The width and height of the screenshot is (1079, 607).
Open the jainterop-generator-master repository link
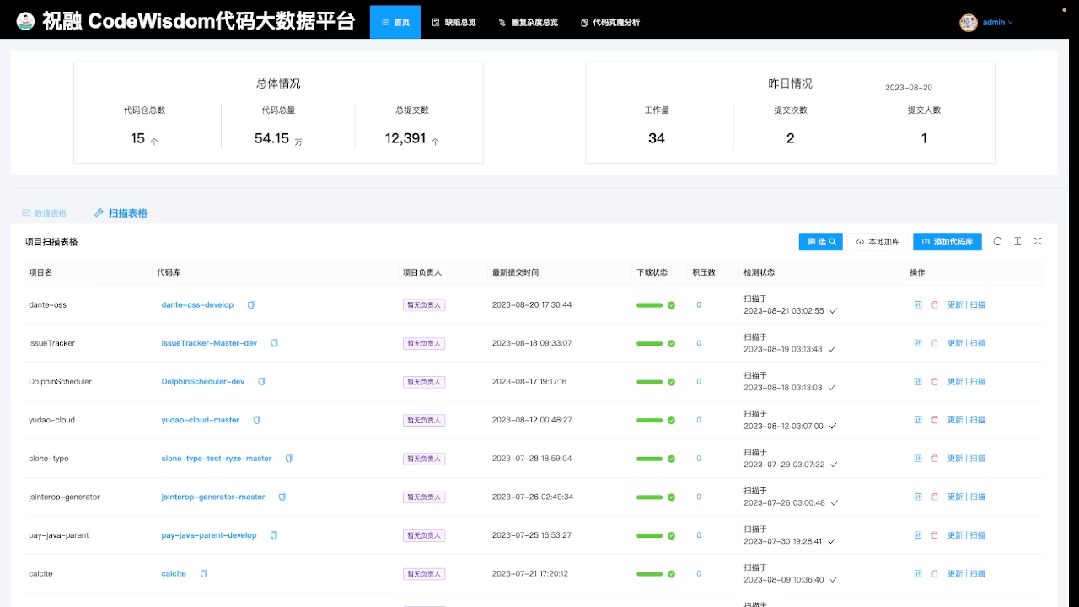(213, 497)
